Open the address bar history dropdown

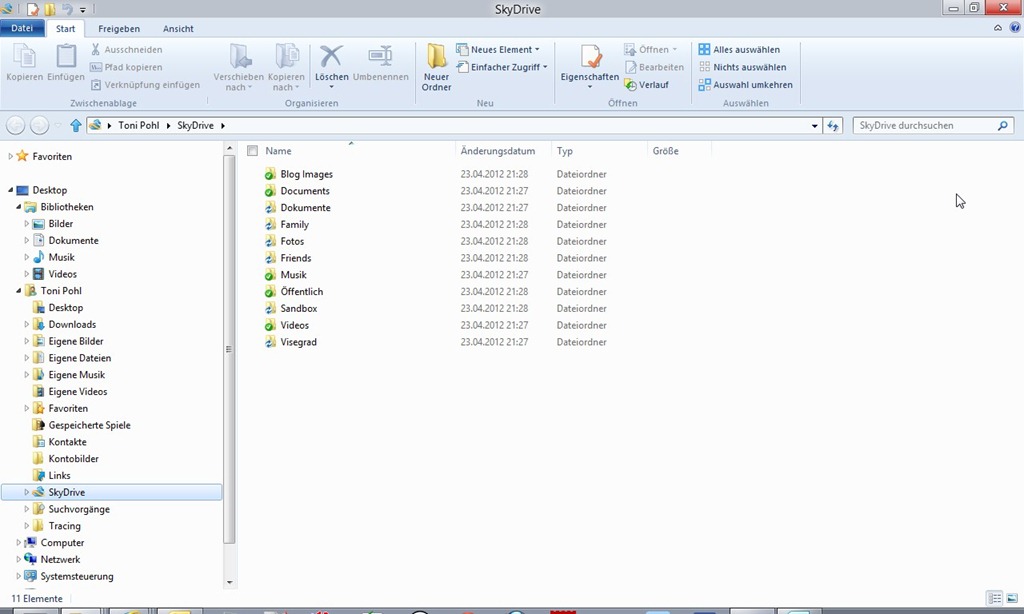tap(814, 126)
